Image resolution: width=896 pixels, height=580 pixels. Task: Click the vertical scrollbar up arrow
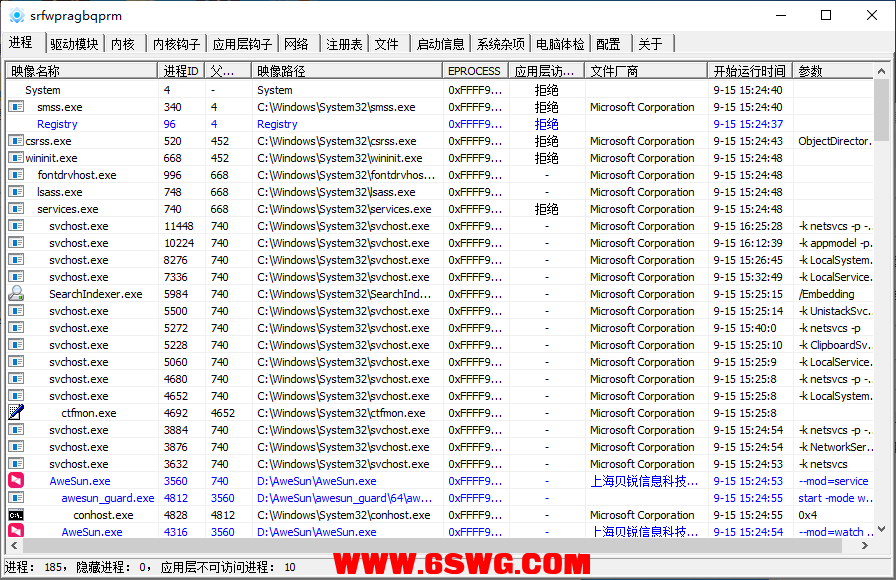pyautogui.click(x=881, y=71)
